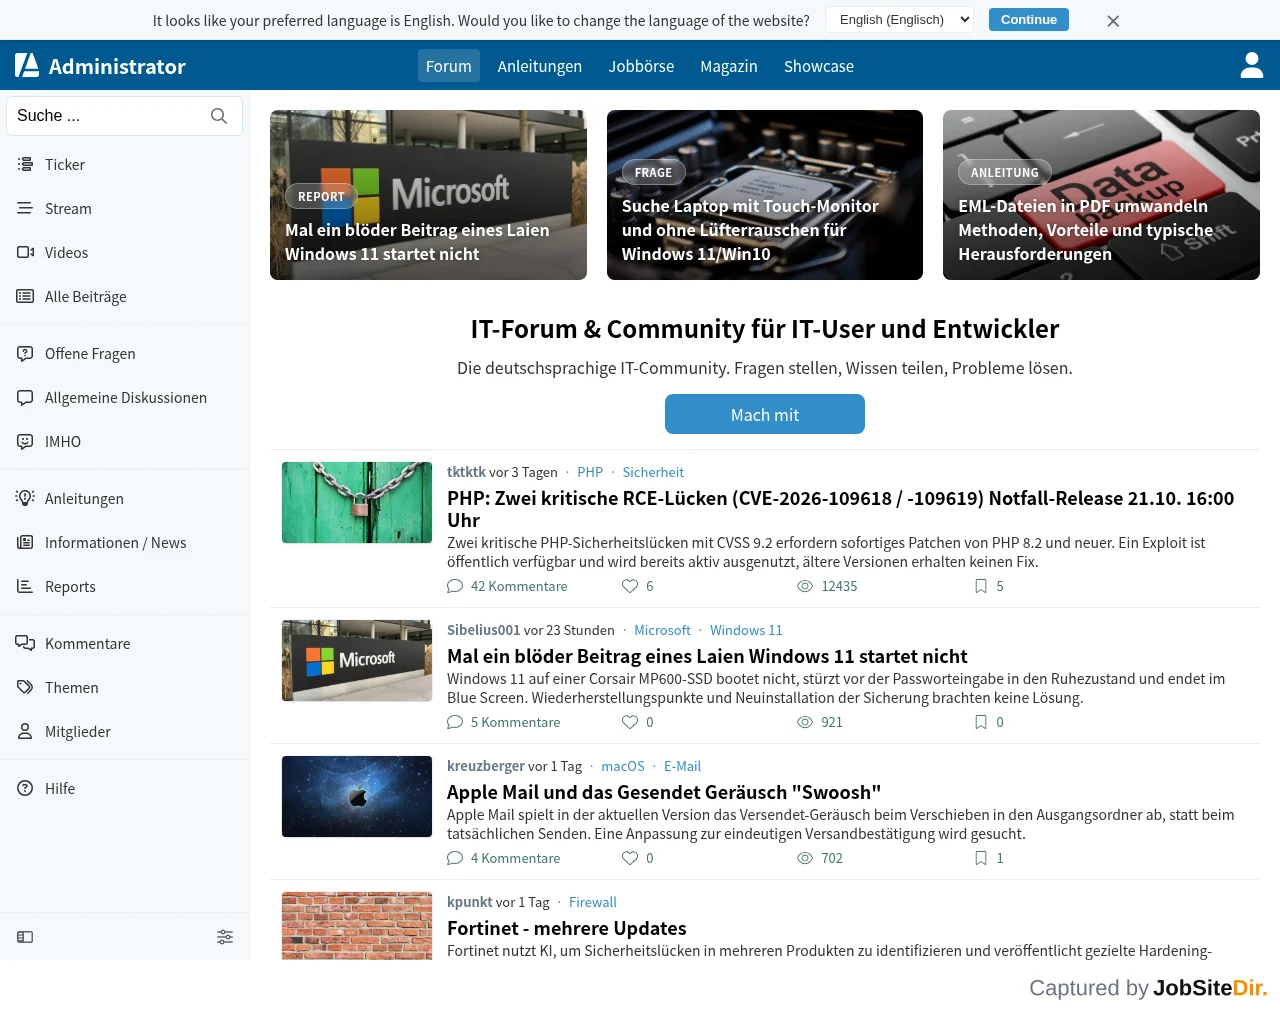Dismiss the language suggestion banner

tap(1113, 21)
